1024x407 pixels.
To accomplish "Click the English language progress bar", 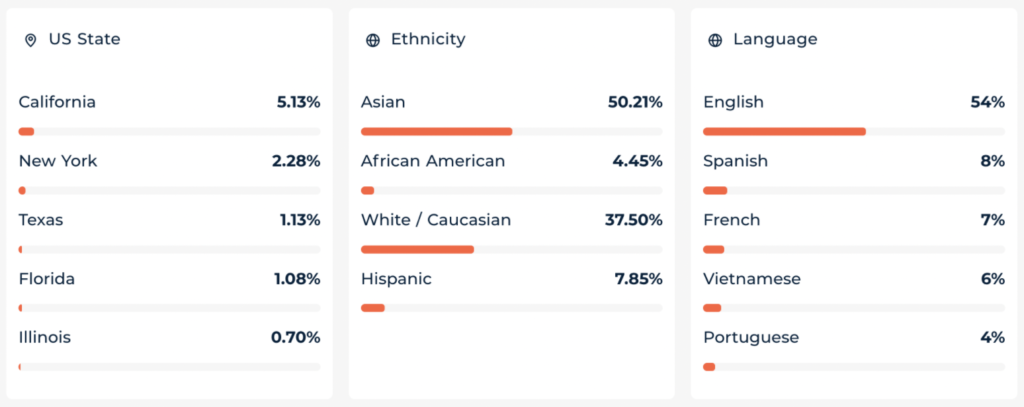I will point(853,131).
